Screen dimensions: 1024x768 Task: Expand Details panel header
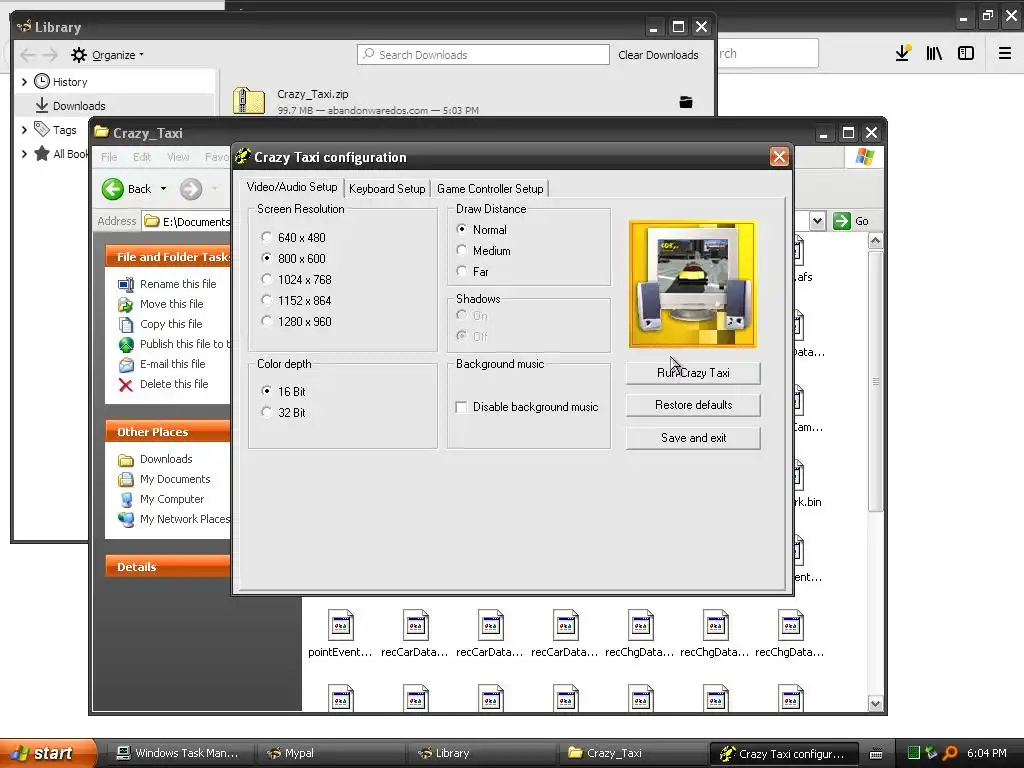tap(168, 567)
